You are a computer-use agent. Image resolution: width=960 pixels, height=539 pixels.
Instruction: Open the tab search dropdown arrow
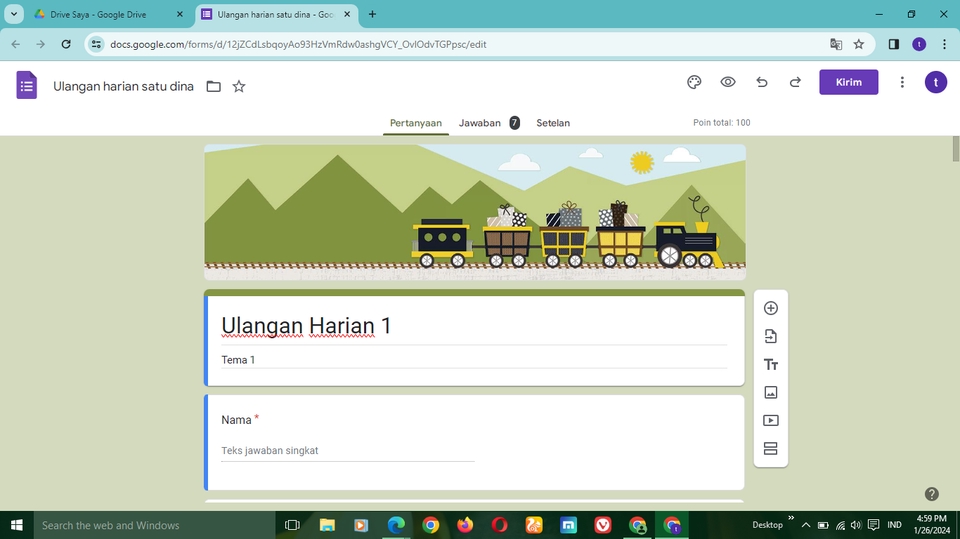13,14
